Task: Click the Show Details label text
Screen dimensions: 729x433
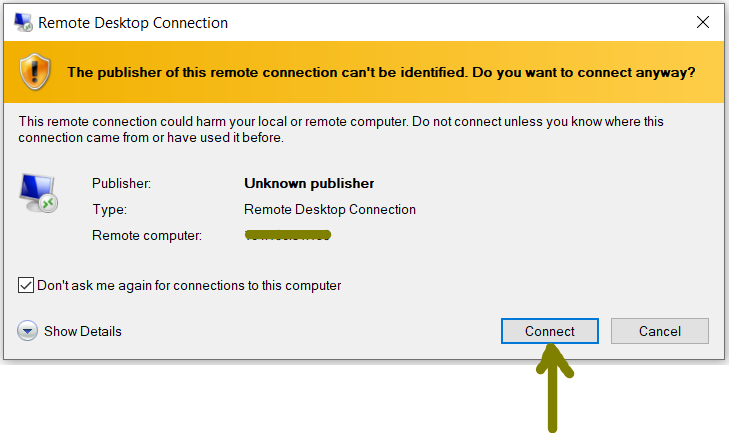Action: pyautogui.click(x=83, y=331)
